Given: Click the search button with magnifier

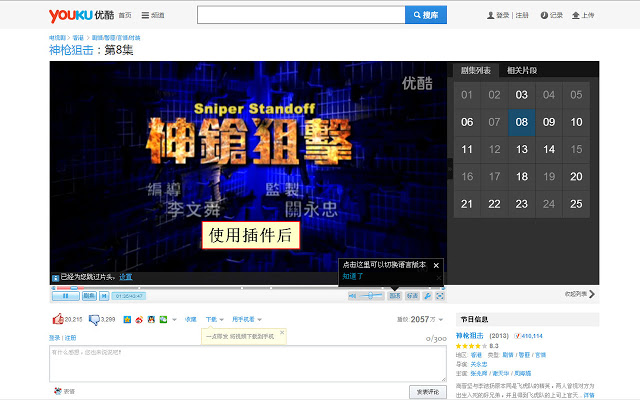Looking at the screenshot, I should [426, 15].
